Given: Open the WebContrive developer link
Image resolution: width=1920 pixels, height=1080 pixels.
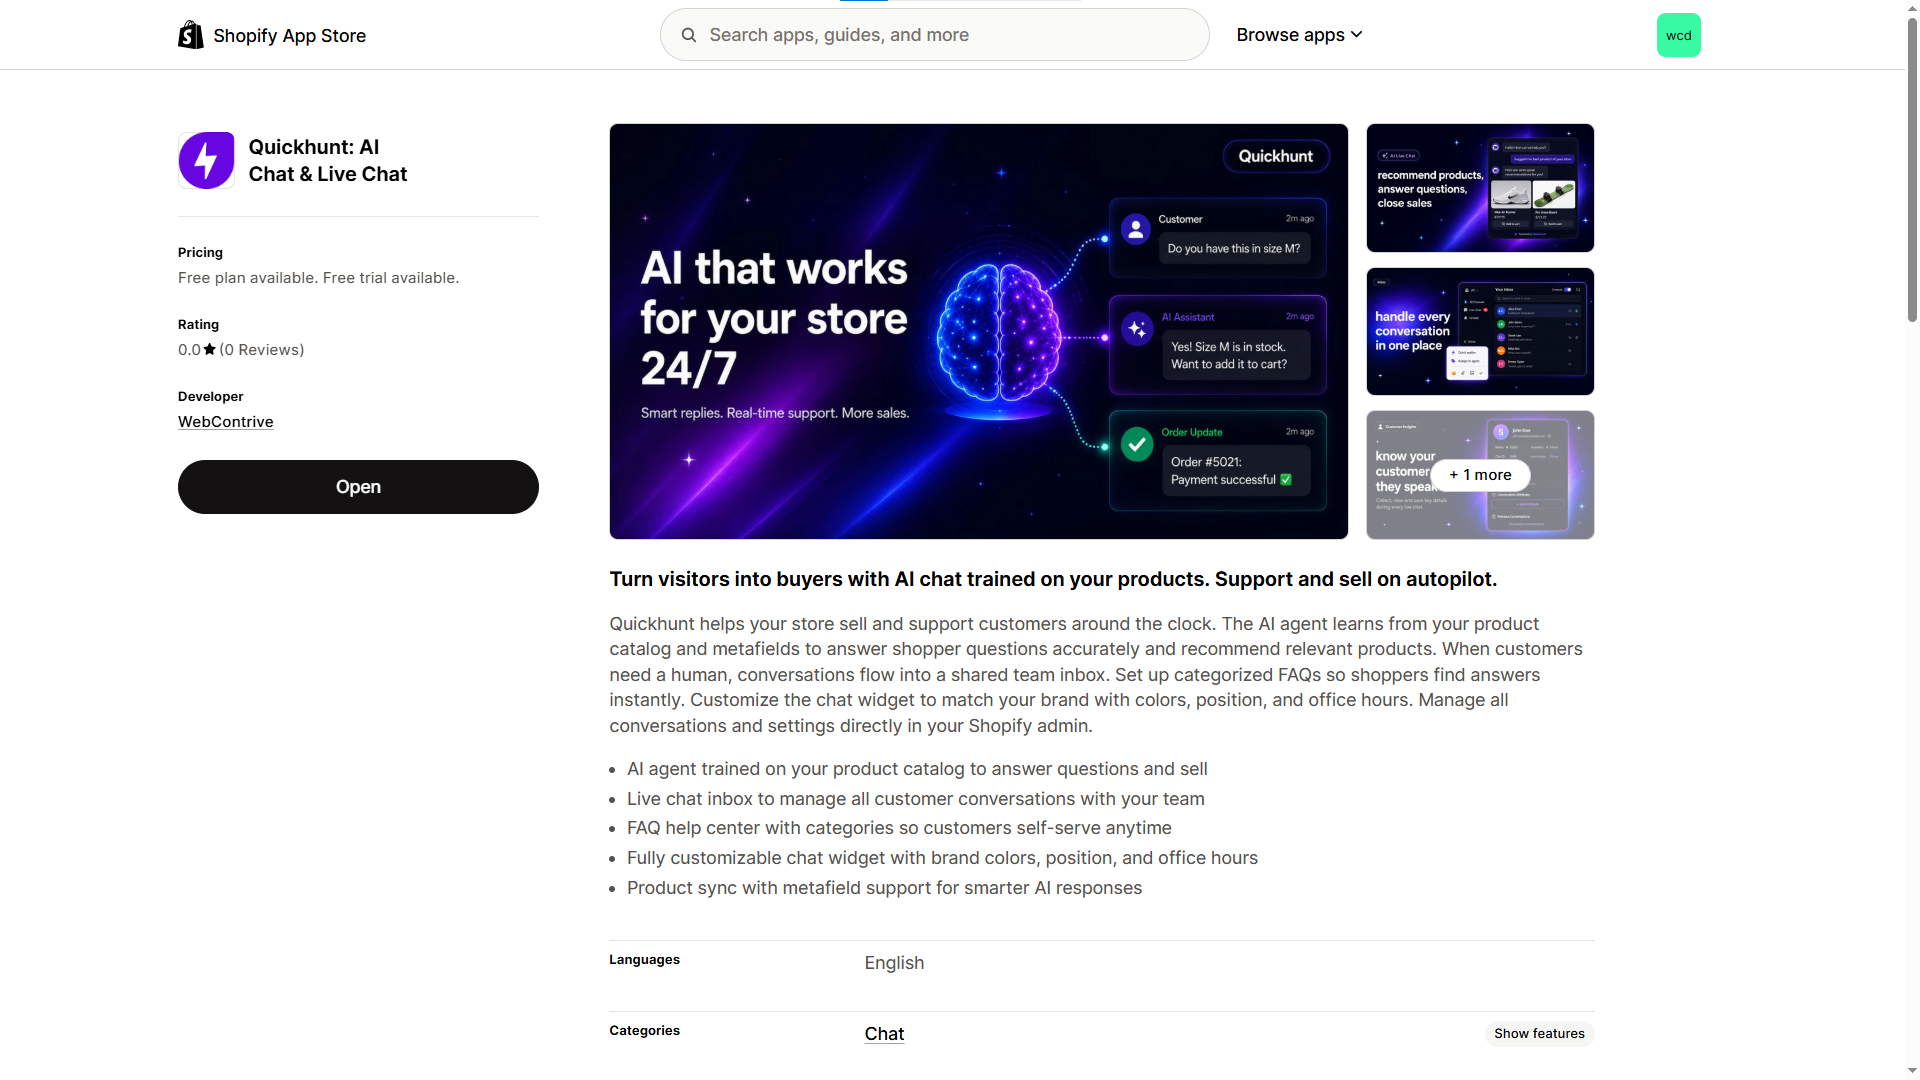Looking at the screenshot, I should (226, 422).
